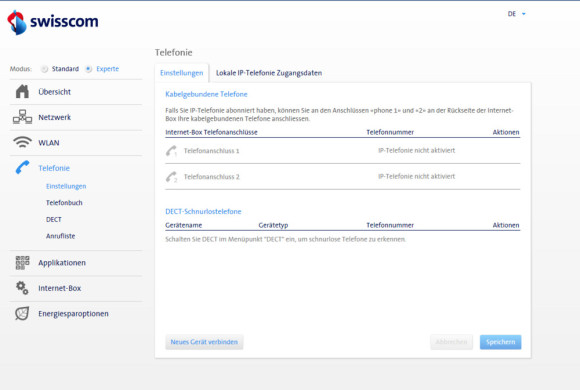Click the Swisscom logo

tap(53, 22)
